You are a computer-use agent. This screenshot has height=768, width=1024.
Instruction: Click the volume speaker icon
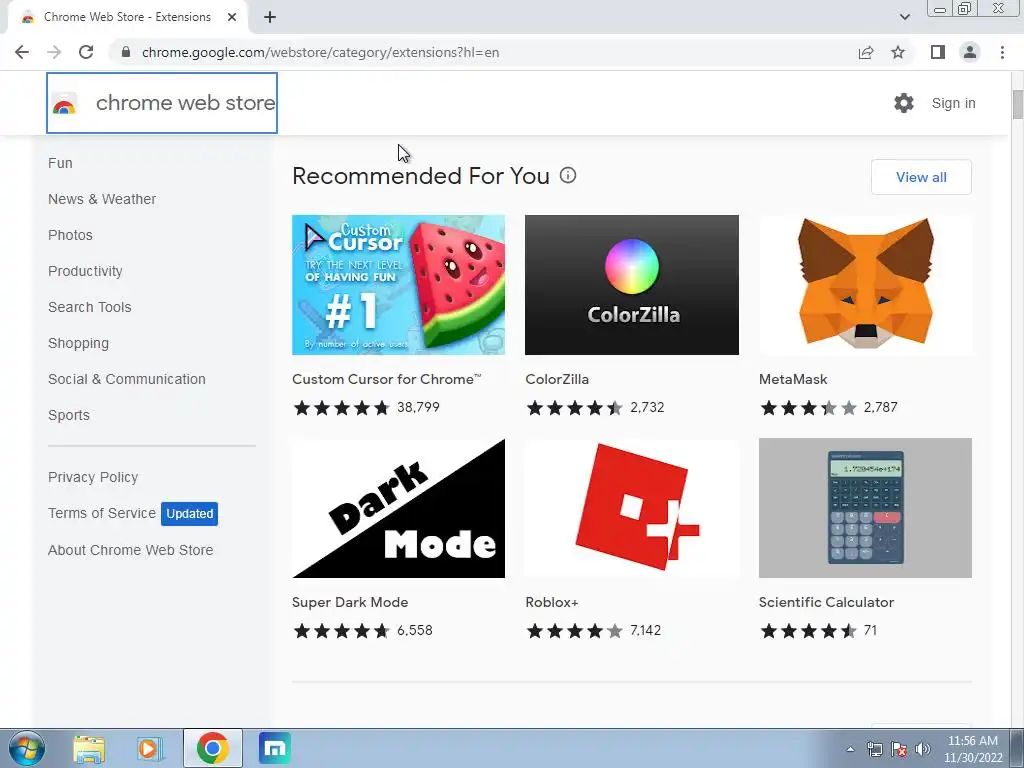click(923, 749)
